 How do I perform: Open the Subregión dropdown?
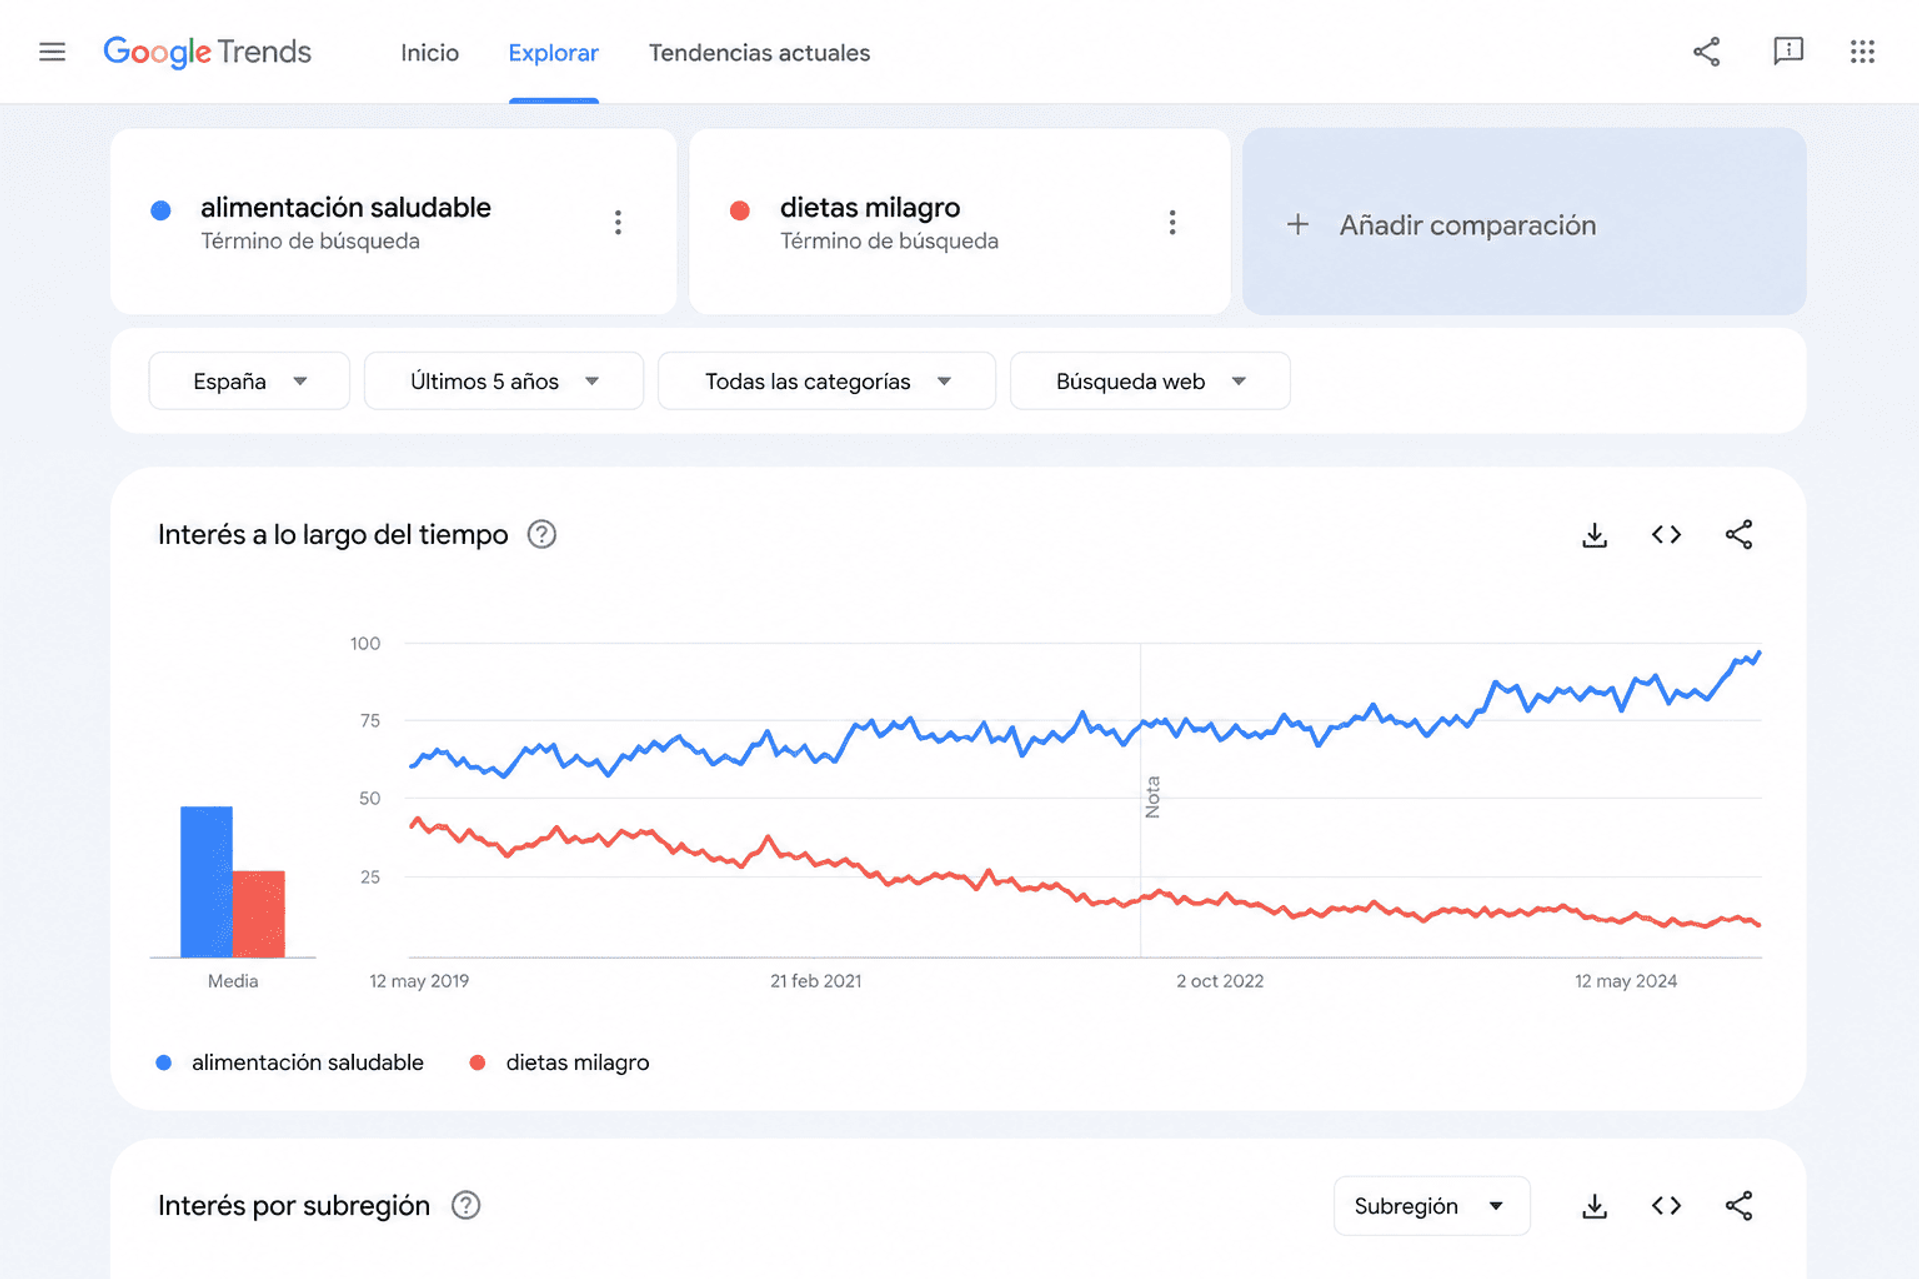(1431, 1206)
